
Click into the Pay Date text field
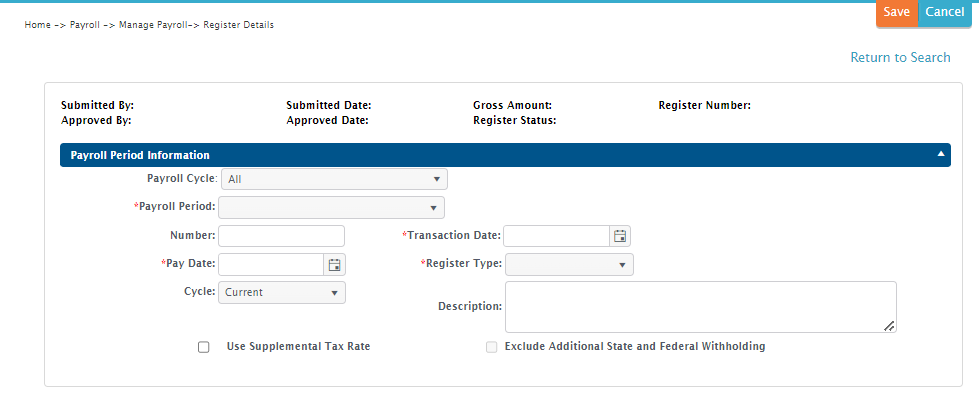coord(270,265)
